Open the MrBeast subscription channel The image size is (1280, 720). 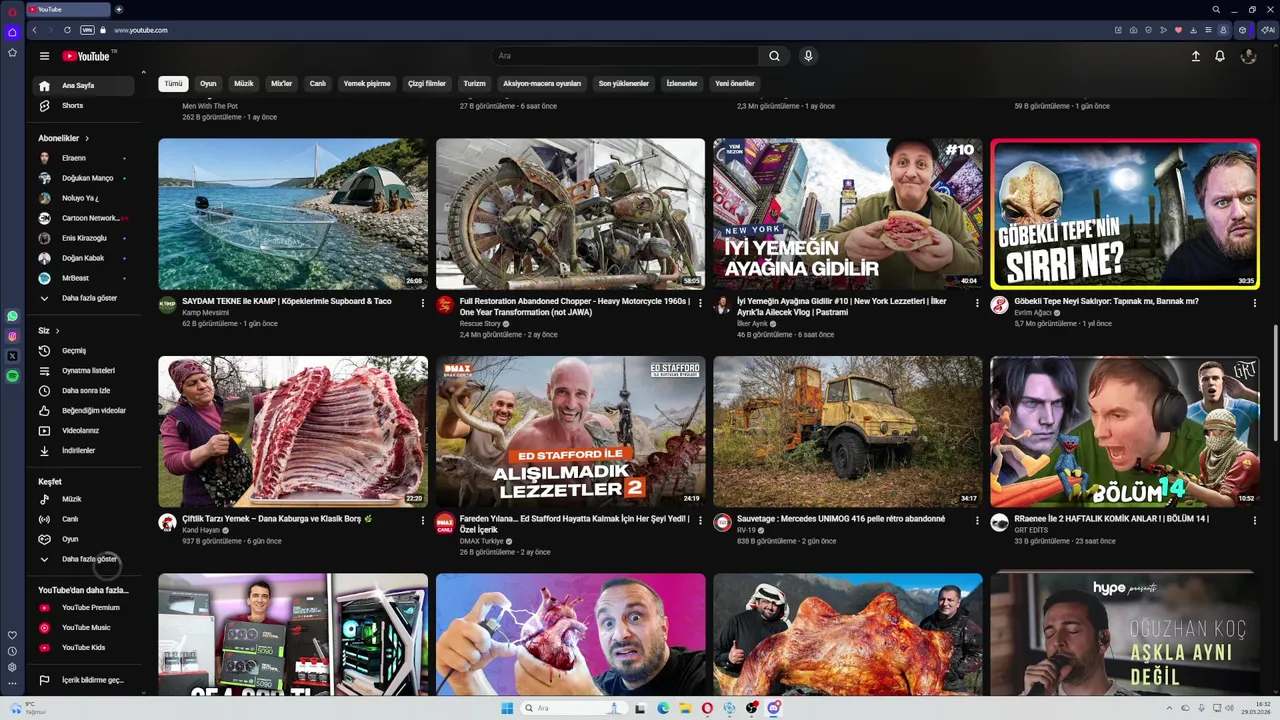point(83,278)
